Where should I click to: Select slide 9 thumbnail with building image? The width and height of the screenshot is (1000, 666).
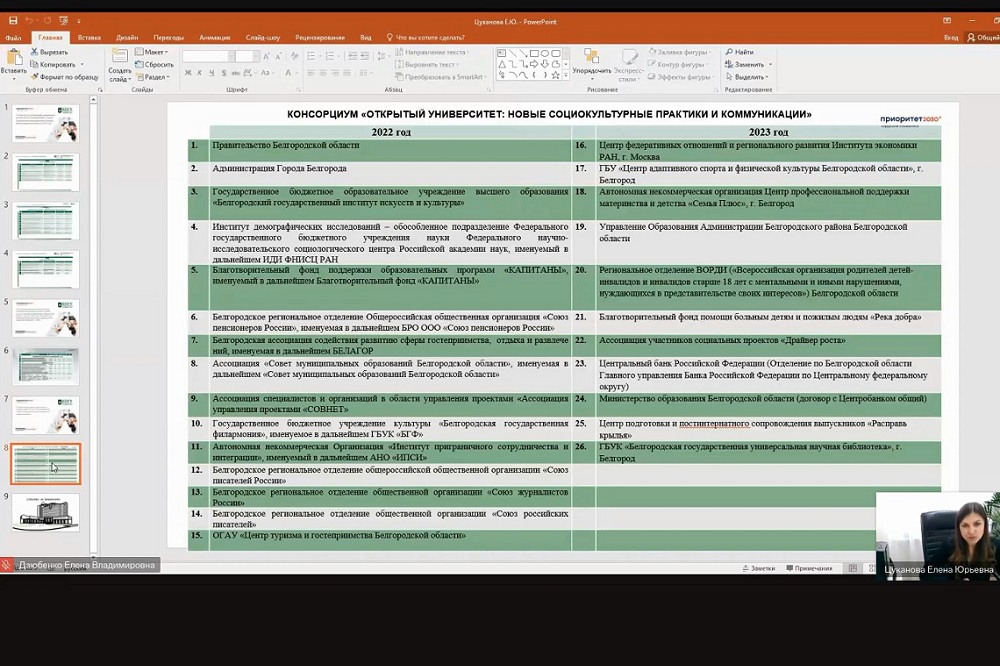(x=45, y=512)
